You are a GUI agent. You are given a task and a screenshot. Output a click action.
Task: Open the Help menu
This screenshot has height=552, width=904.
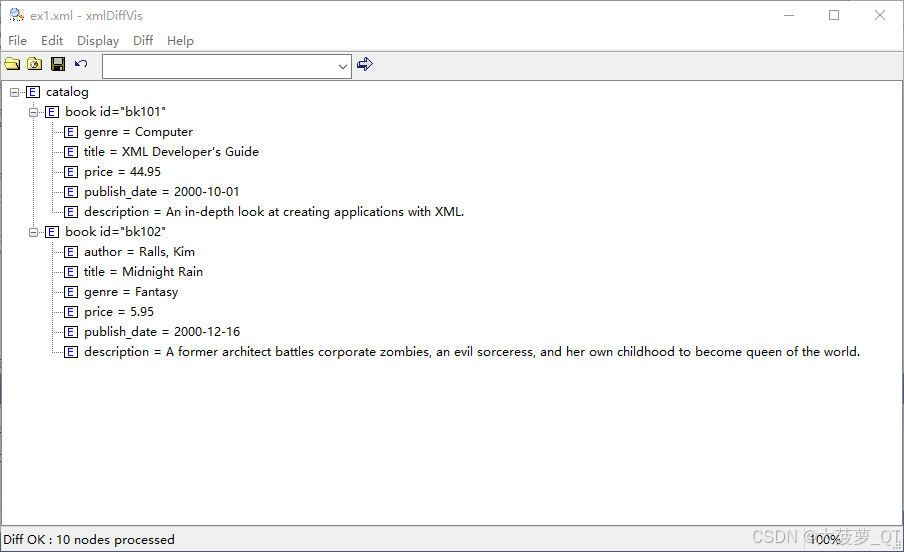click(180, 41)
